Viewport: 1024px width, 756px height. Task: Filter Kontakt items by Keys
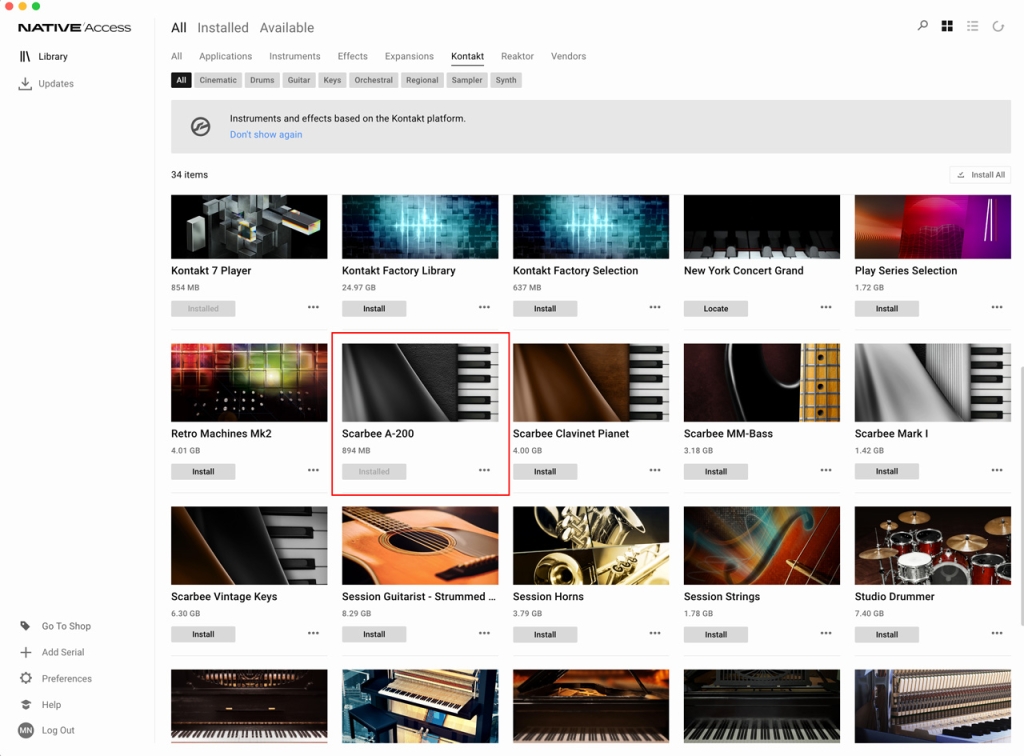(x=332, y=80)
